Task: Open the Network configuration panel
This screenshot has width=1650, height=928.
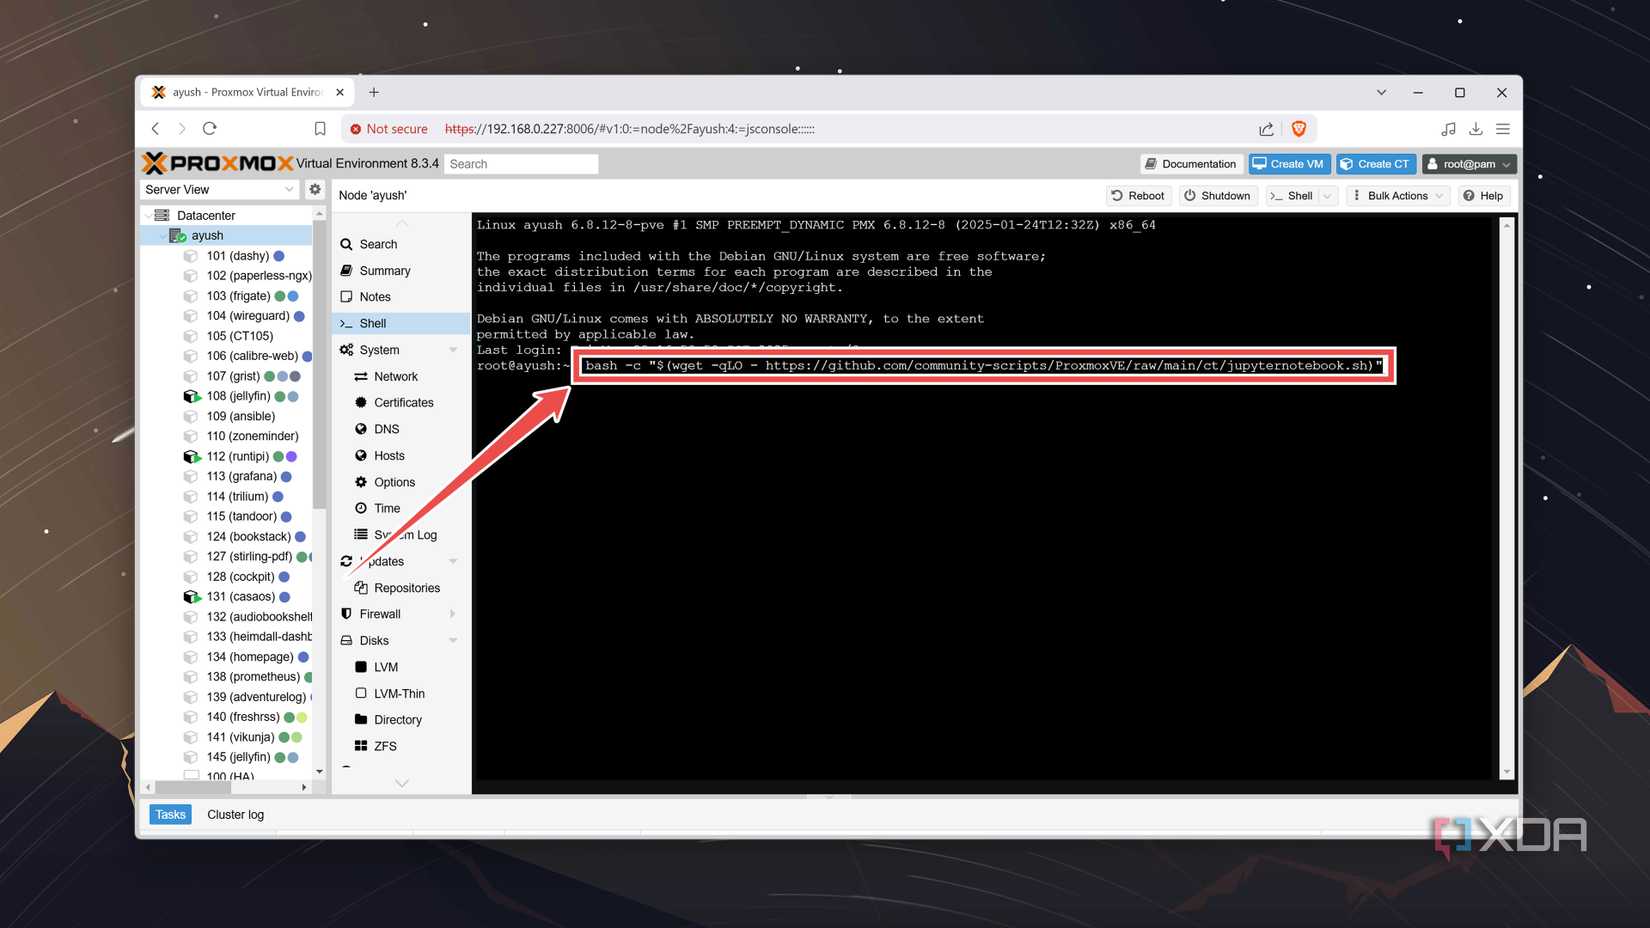Action: coord(394,376)
